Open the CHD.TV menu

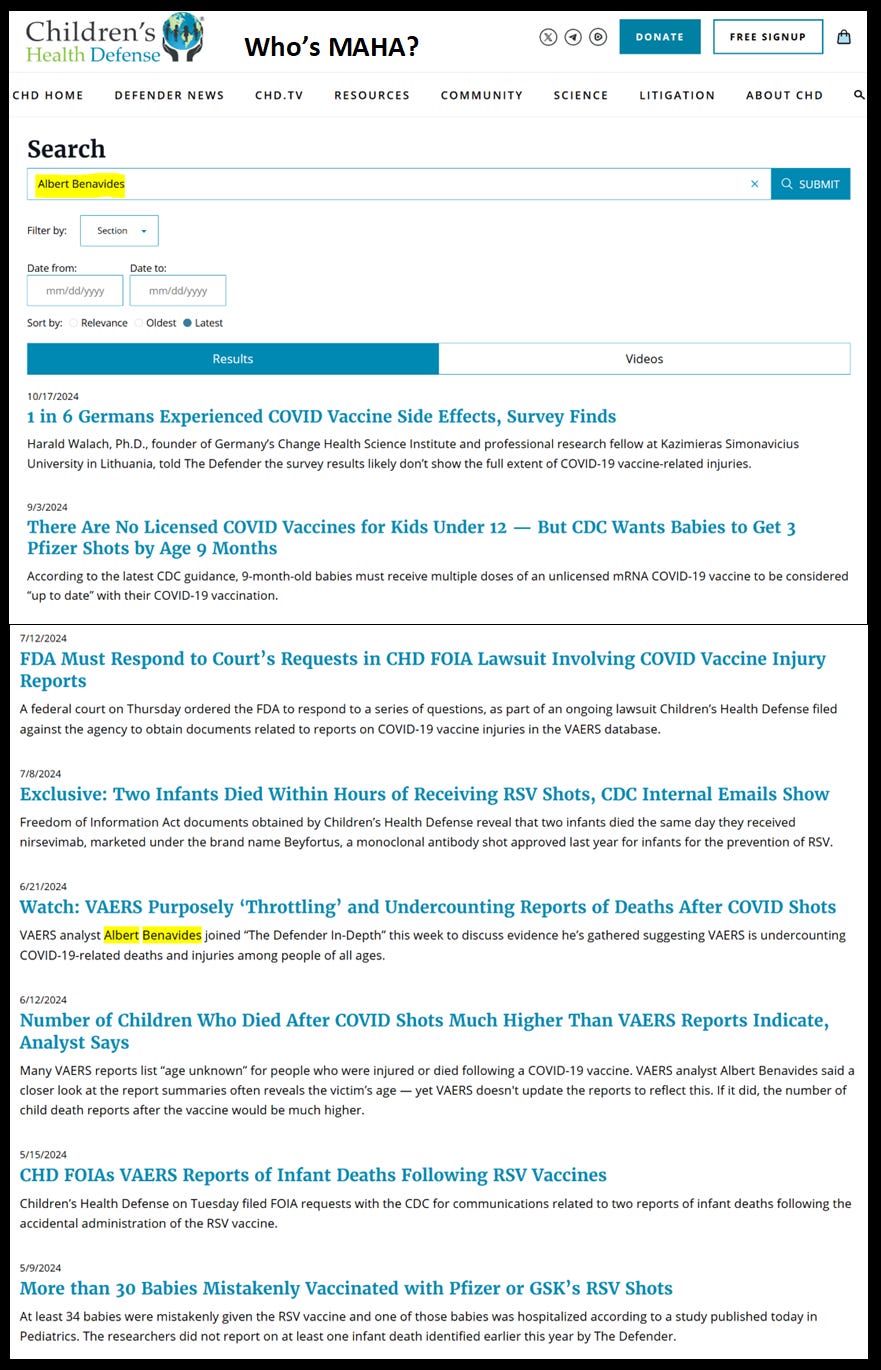click(x=279, y=95)
